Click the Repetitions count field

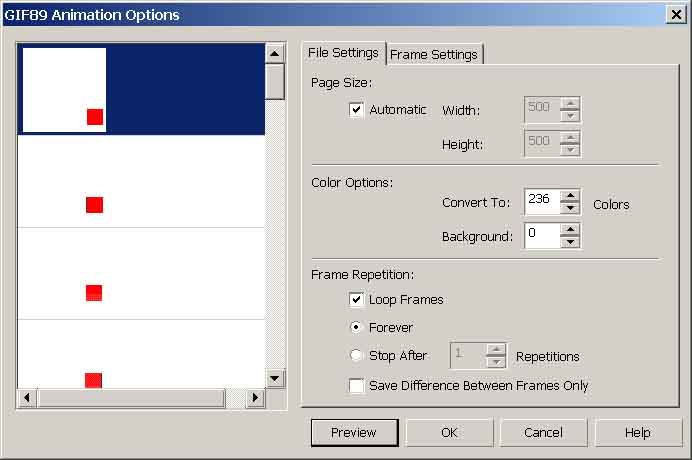click(x=468, y=355)
